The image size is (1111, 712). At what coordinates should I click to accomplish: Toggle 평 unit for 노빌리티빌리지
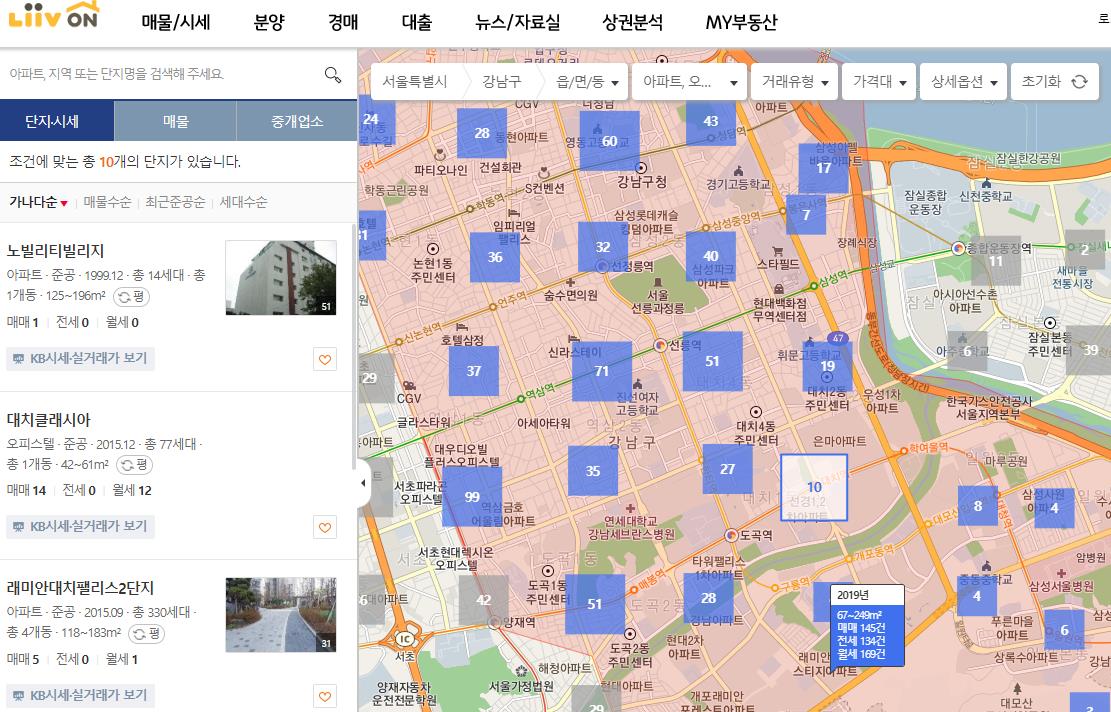(x=132, y=296)
